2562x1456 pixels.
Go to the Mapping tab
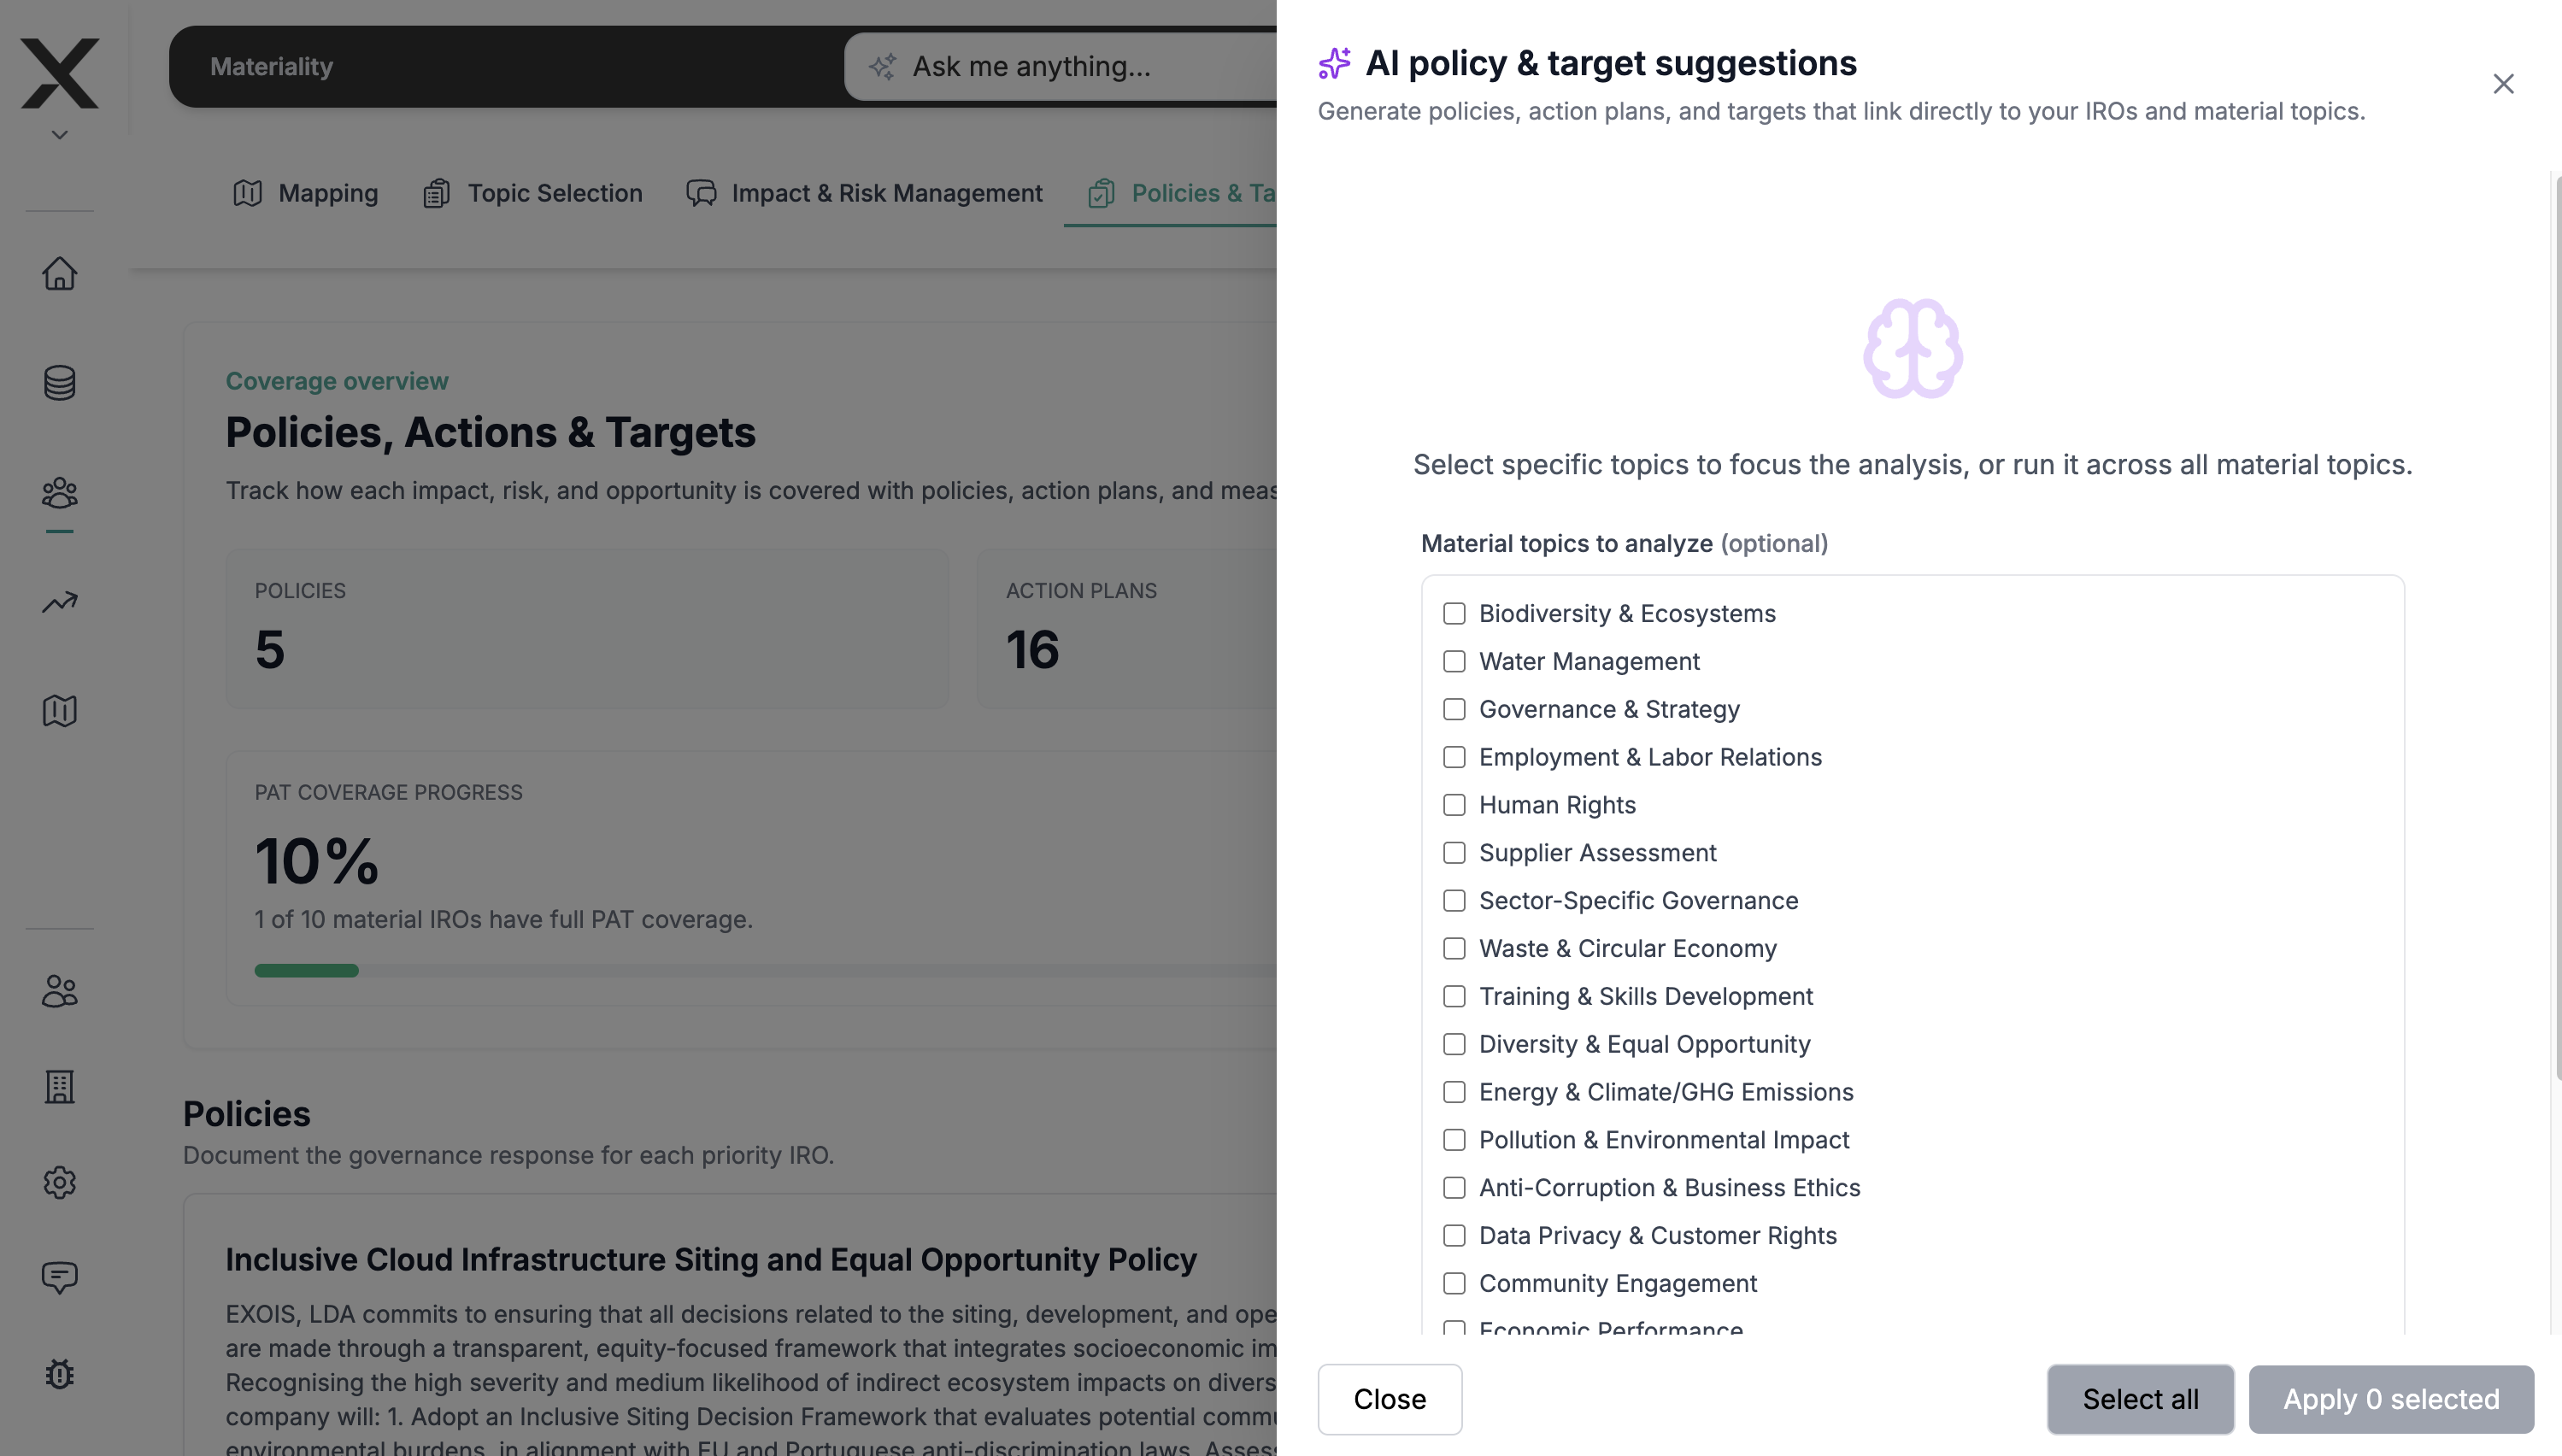(x=305, y=193)
